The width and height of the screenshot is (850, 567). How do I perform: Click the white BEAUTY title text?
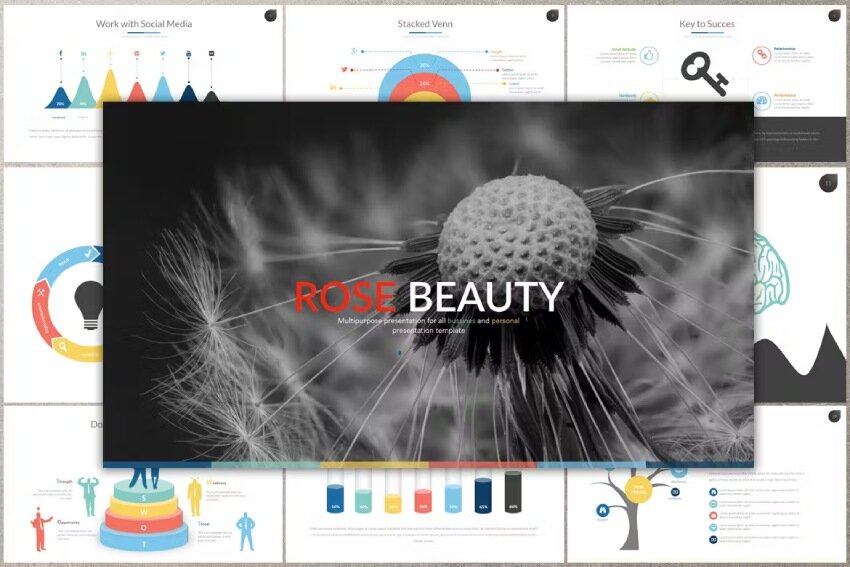point(485,297)
